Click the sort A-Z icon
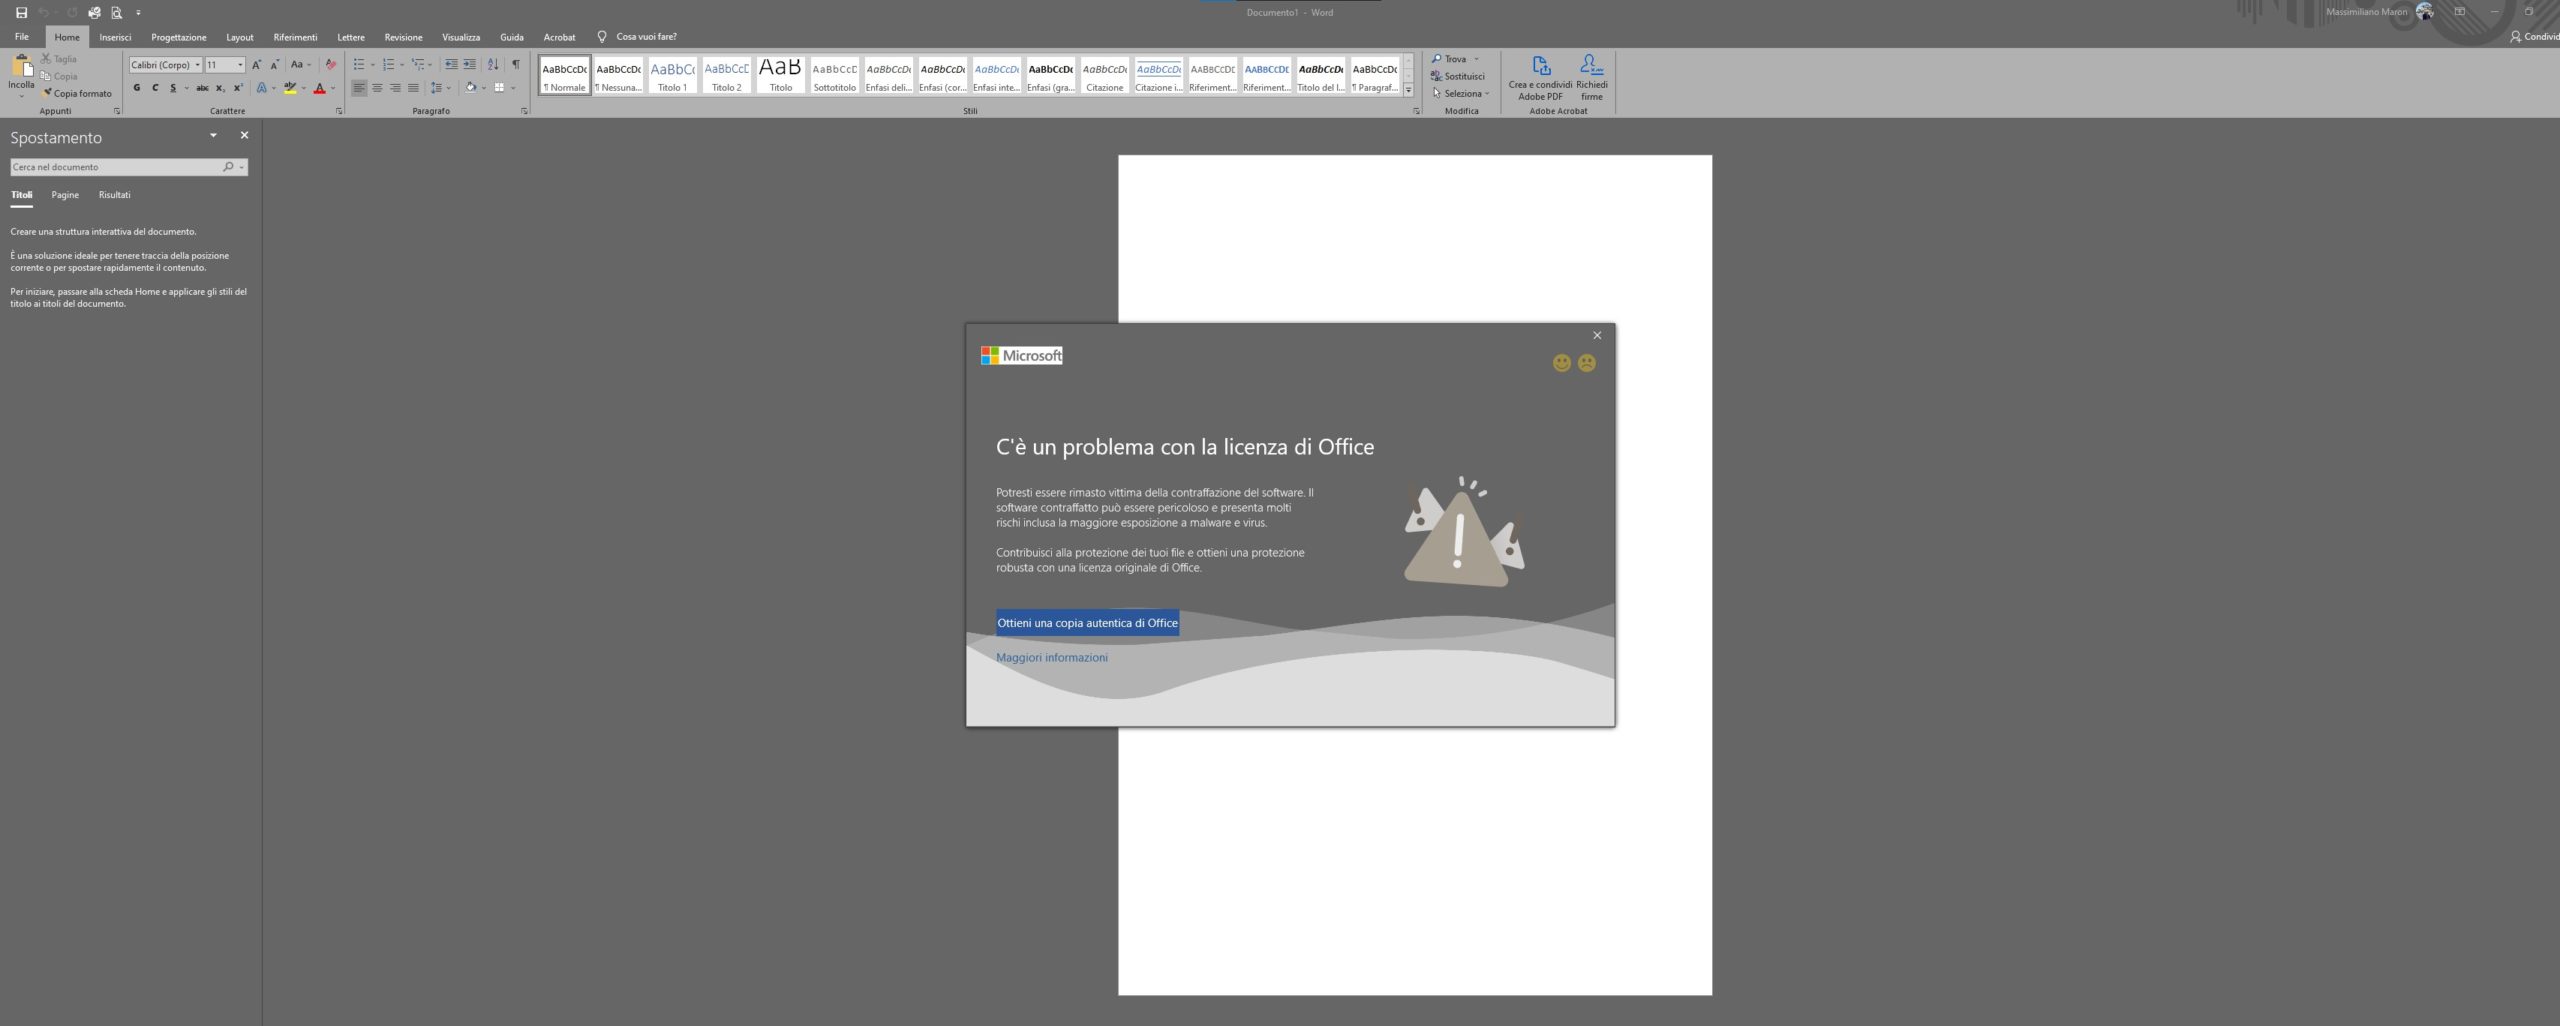 493,64
